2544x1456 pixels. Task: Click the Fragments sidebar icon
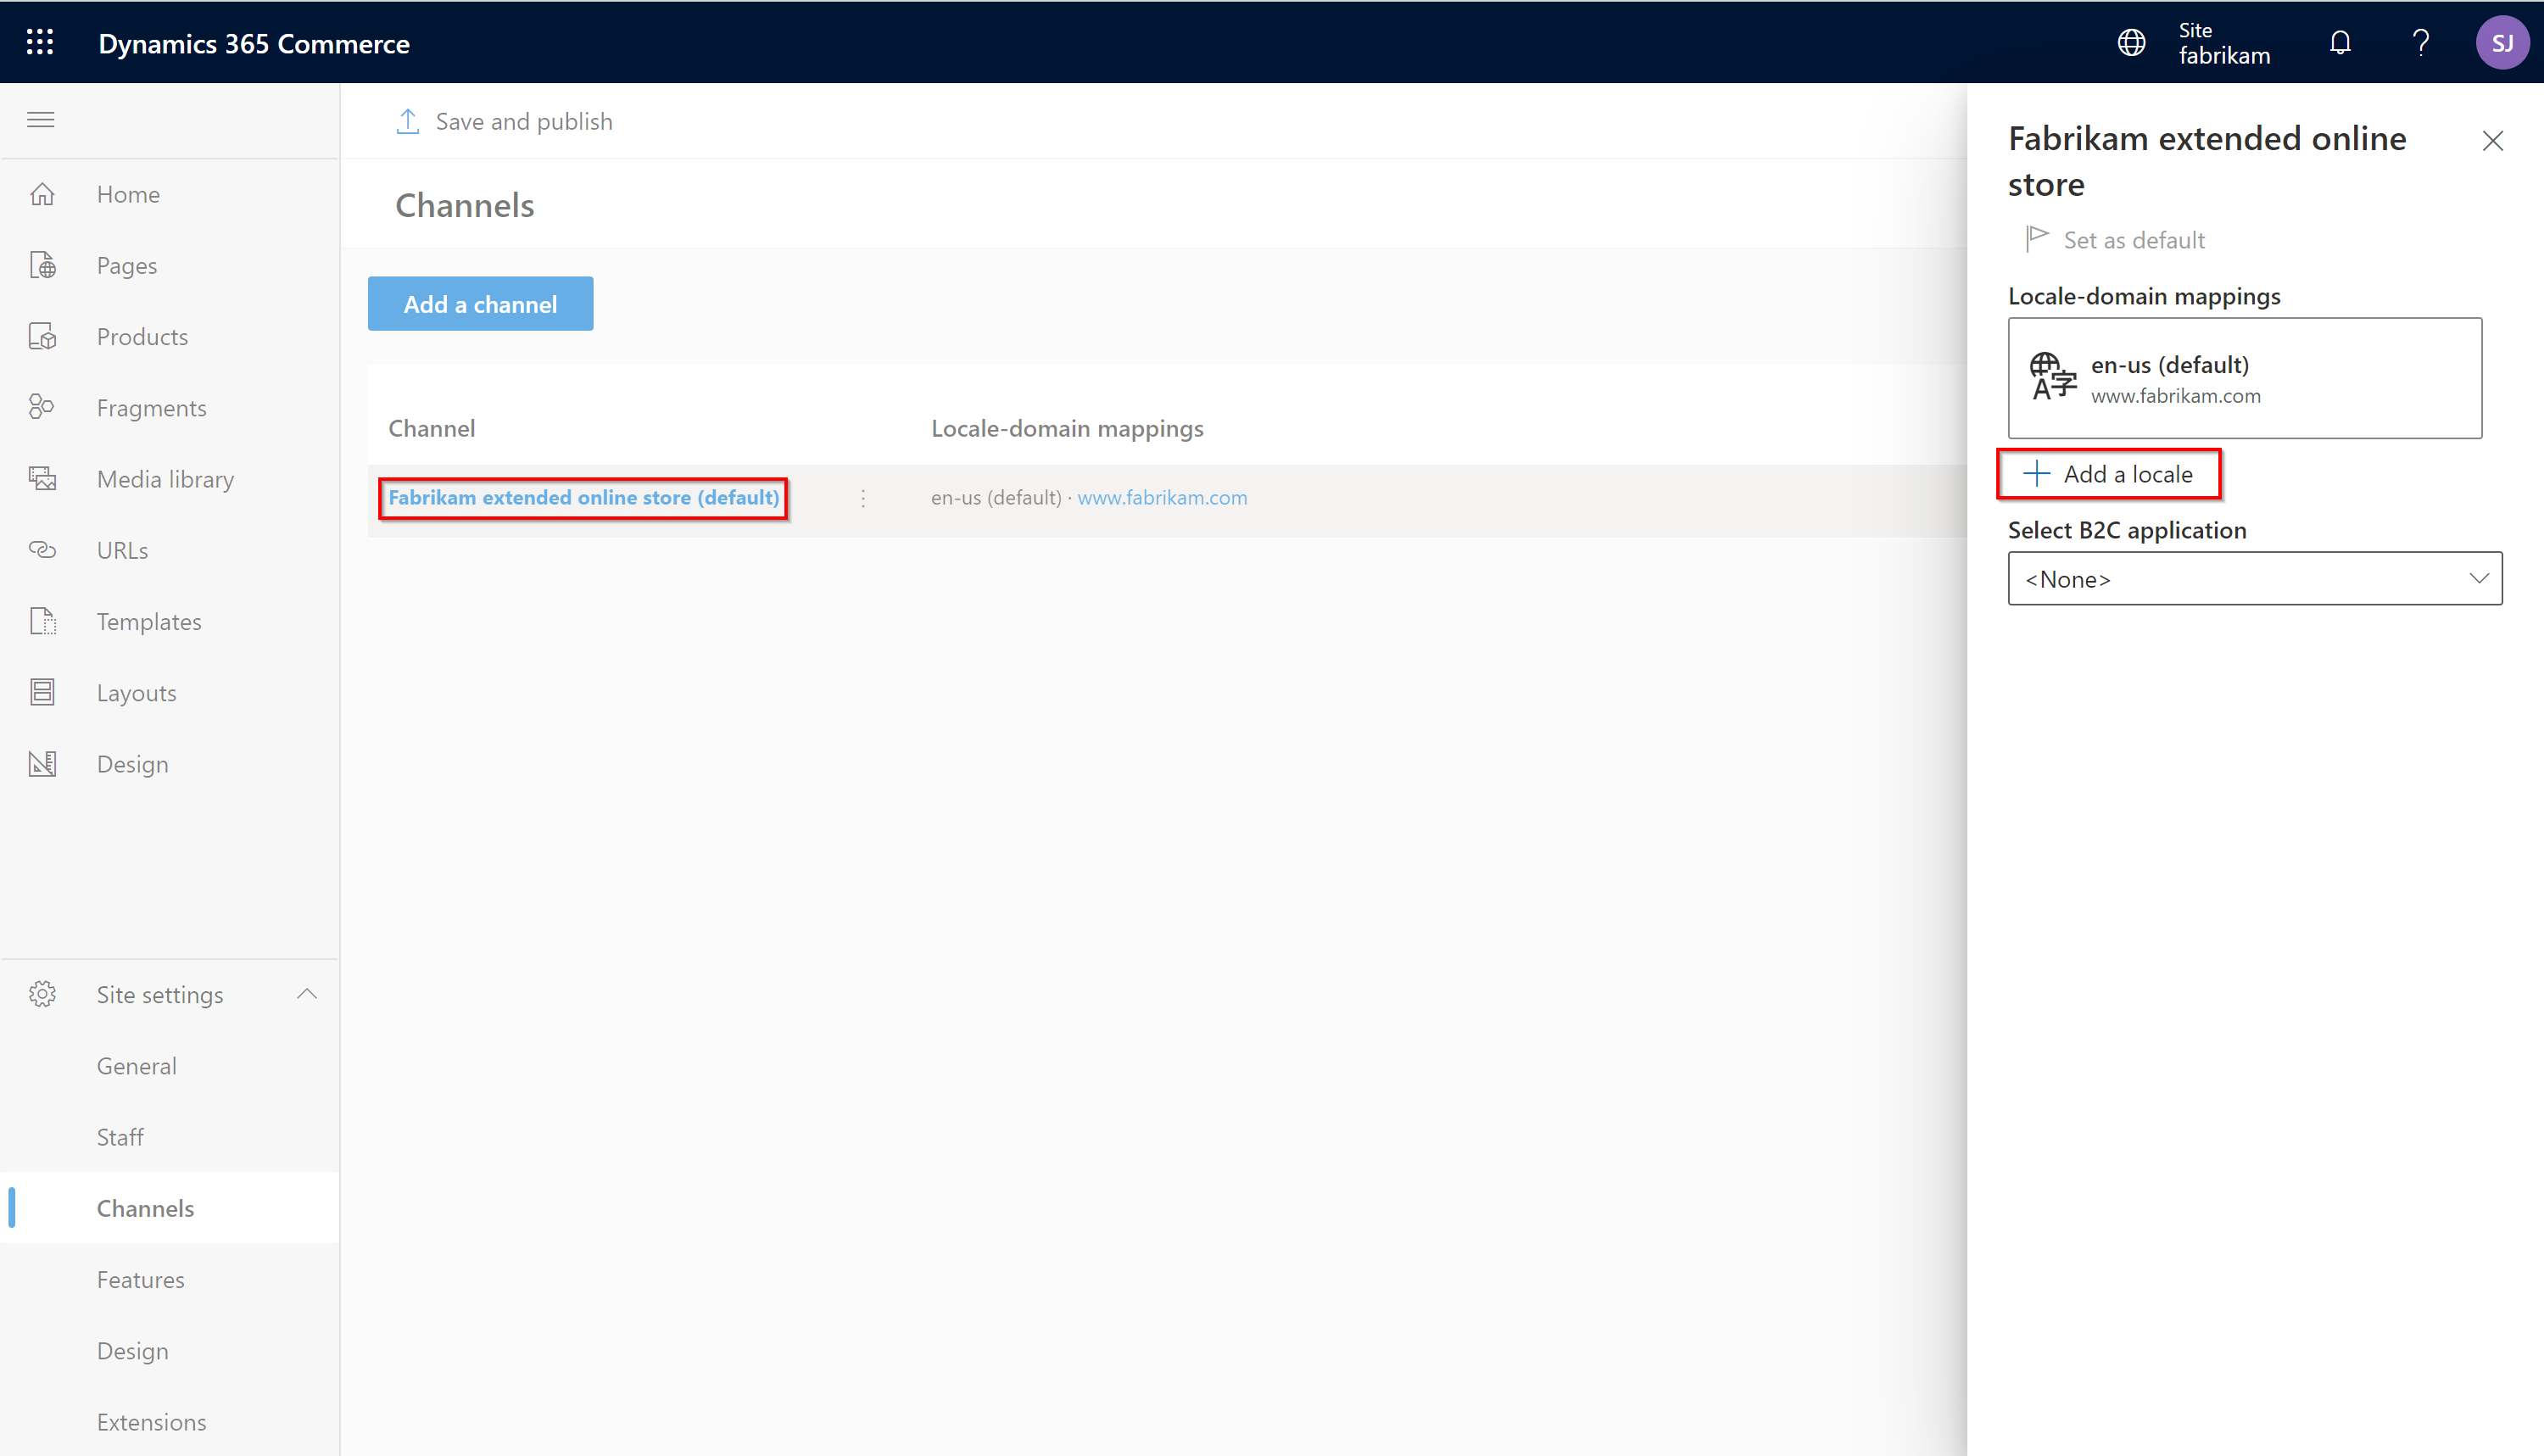click(x=44, y=407)
